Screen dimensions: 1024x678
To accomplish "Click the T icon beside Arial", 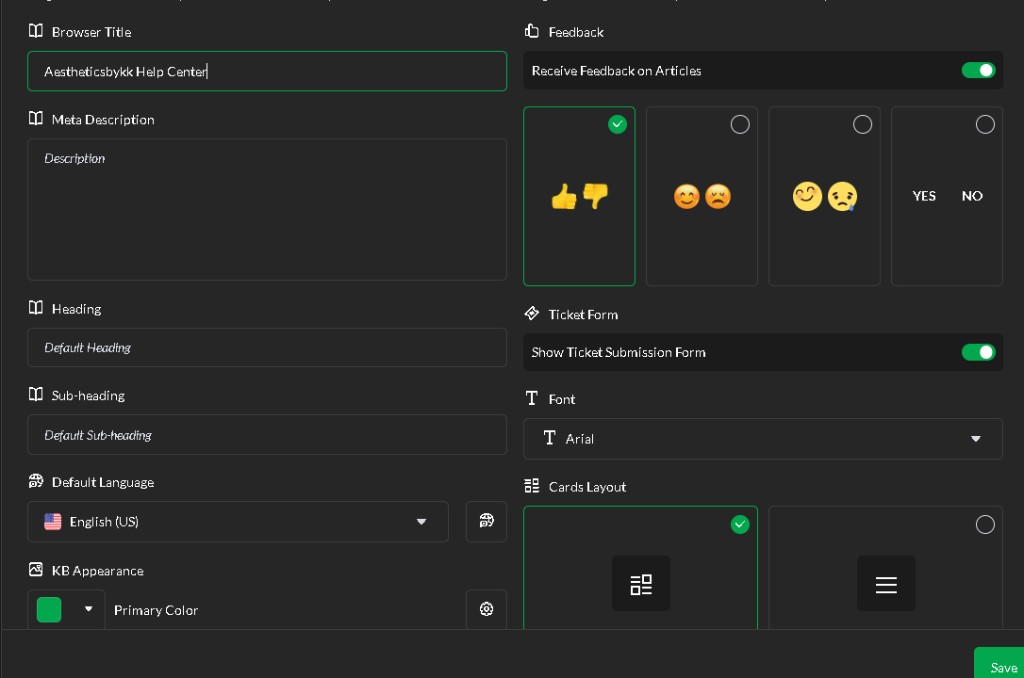I will pos(549,438).
